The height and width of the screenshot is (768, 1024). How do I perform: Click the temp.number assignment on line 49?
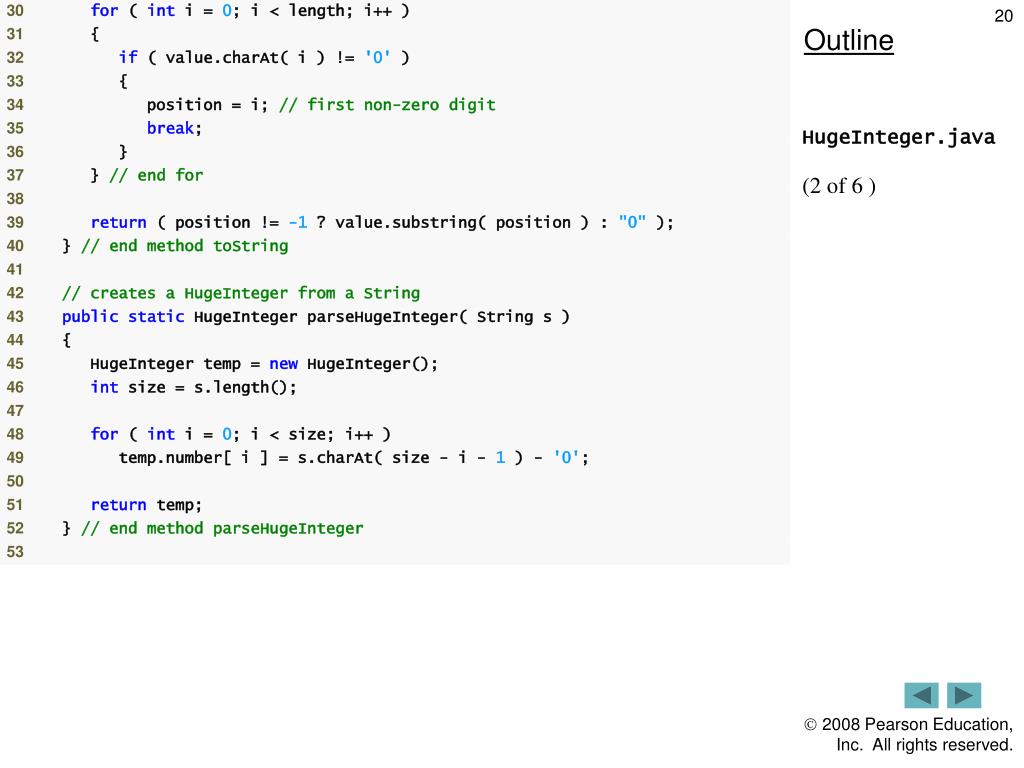(354, 458)
